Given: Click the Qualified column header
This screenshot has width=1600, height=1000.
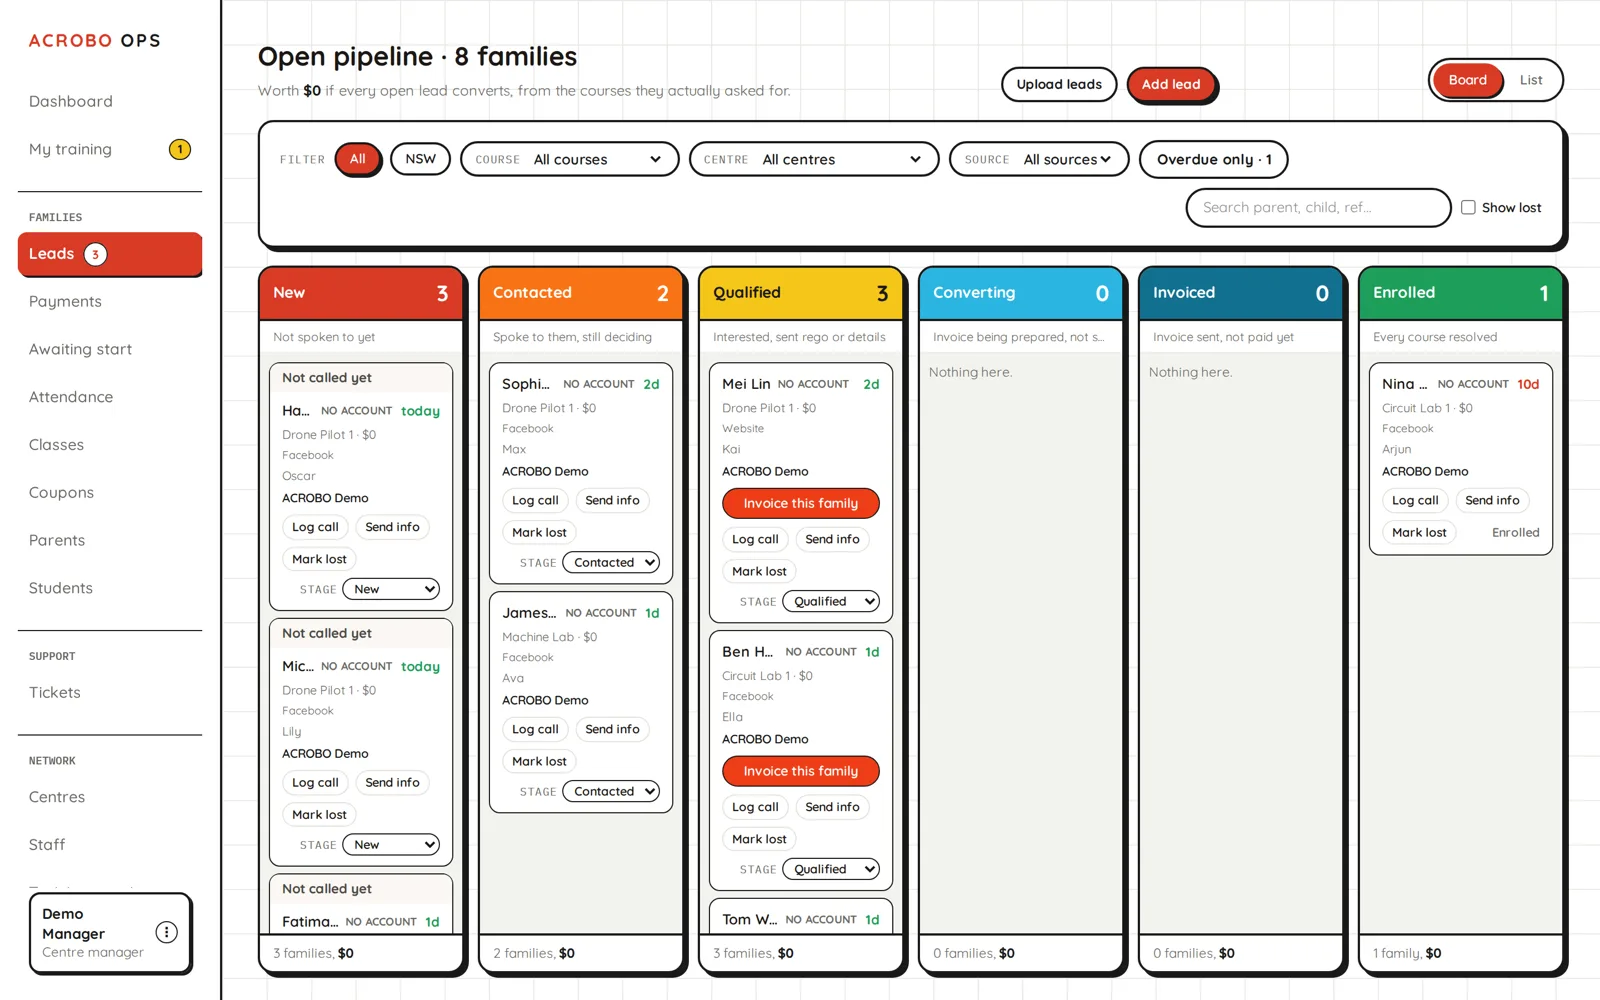Looking at the screenshot, I should point(801,293).
